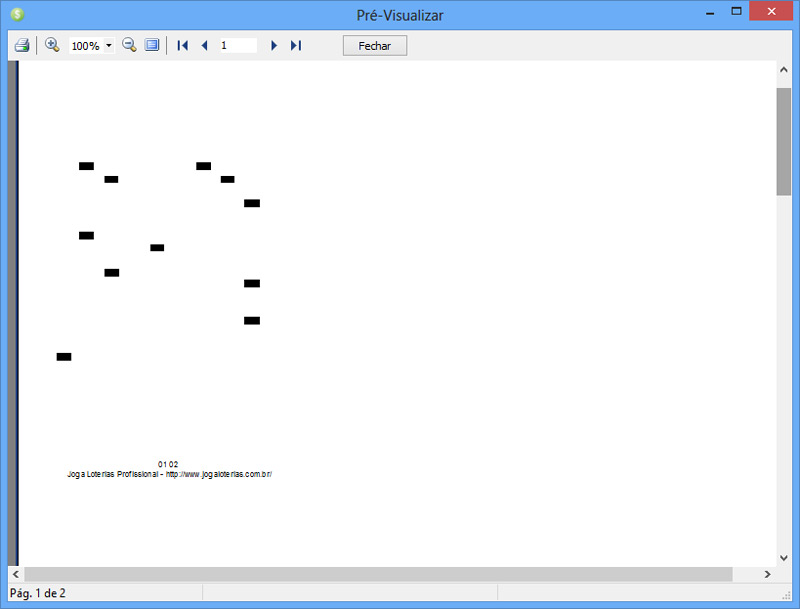Jump to last page
Image resolution: width=800 pixels, height=609 pixels.
296,45
